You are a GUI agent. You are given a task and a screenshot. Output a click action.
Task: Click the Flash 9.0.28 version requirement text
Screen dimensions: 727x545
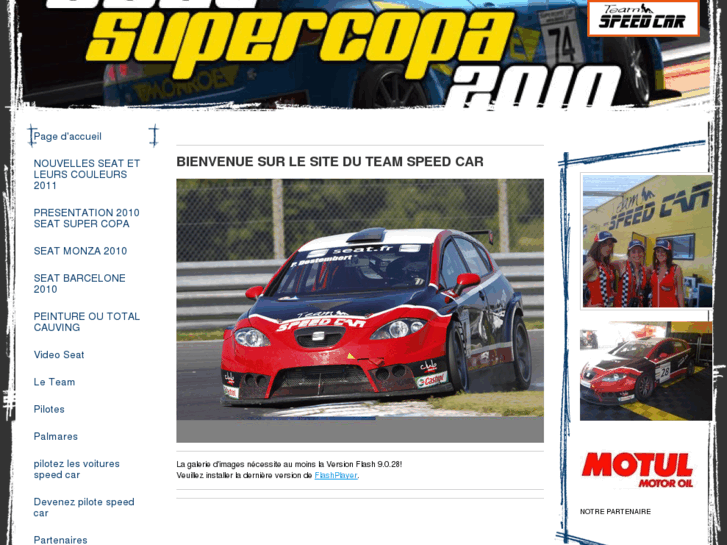click(289, 464)
